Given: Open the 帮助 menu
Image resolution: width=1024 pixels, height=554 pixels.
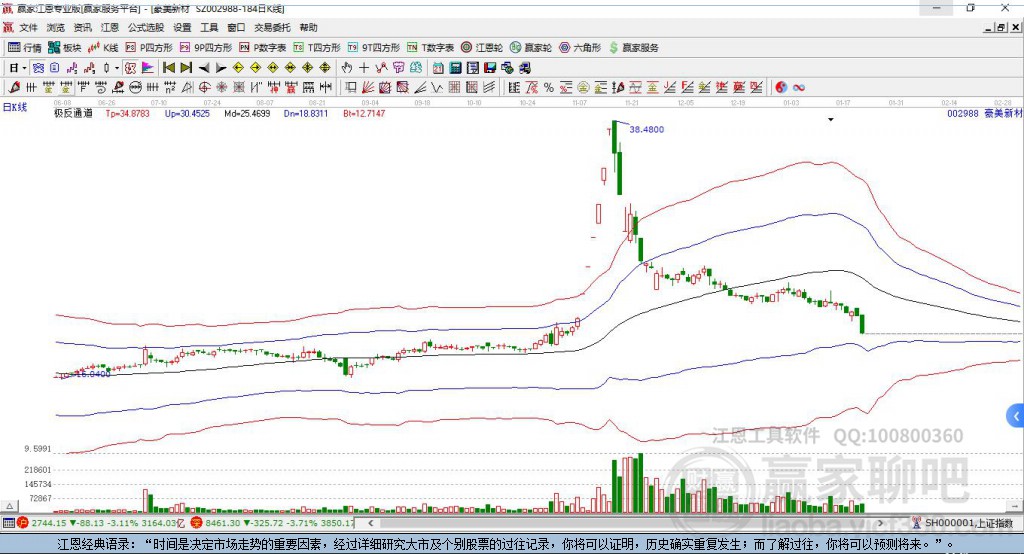Looking at the screenshot, I should pyautogui.click(x=308, y=27).
